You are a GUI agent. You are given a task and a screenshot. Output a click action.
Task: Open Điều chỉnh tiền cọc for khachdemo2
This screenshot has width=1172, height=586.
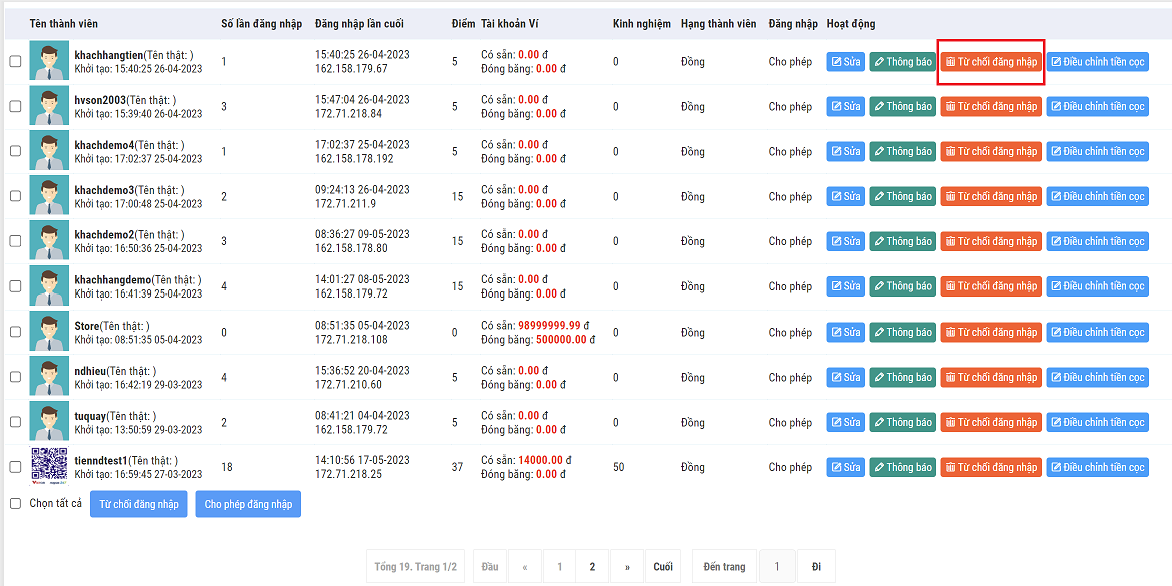click(x=1097, y=241)
